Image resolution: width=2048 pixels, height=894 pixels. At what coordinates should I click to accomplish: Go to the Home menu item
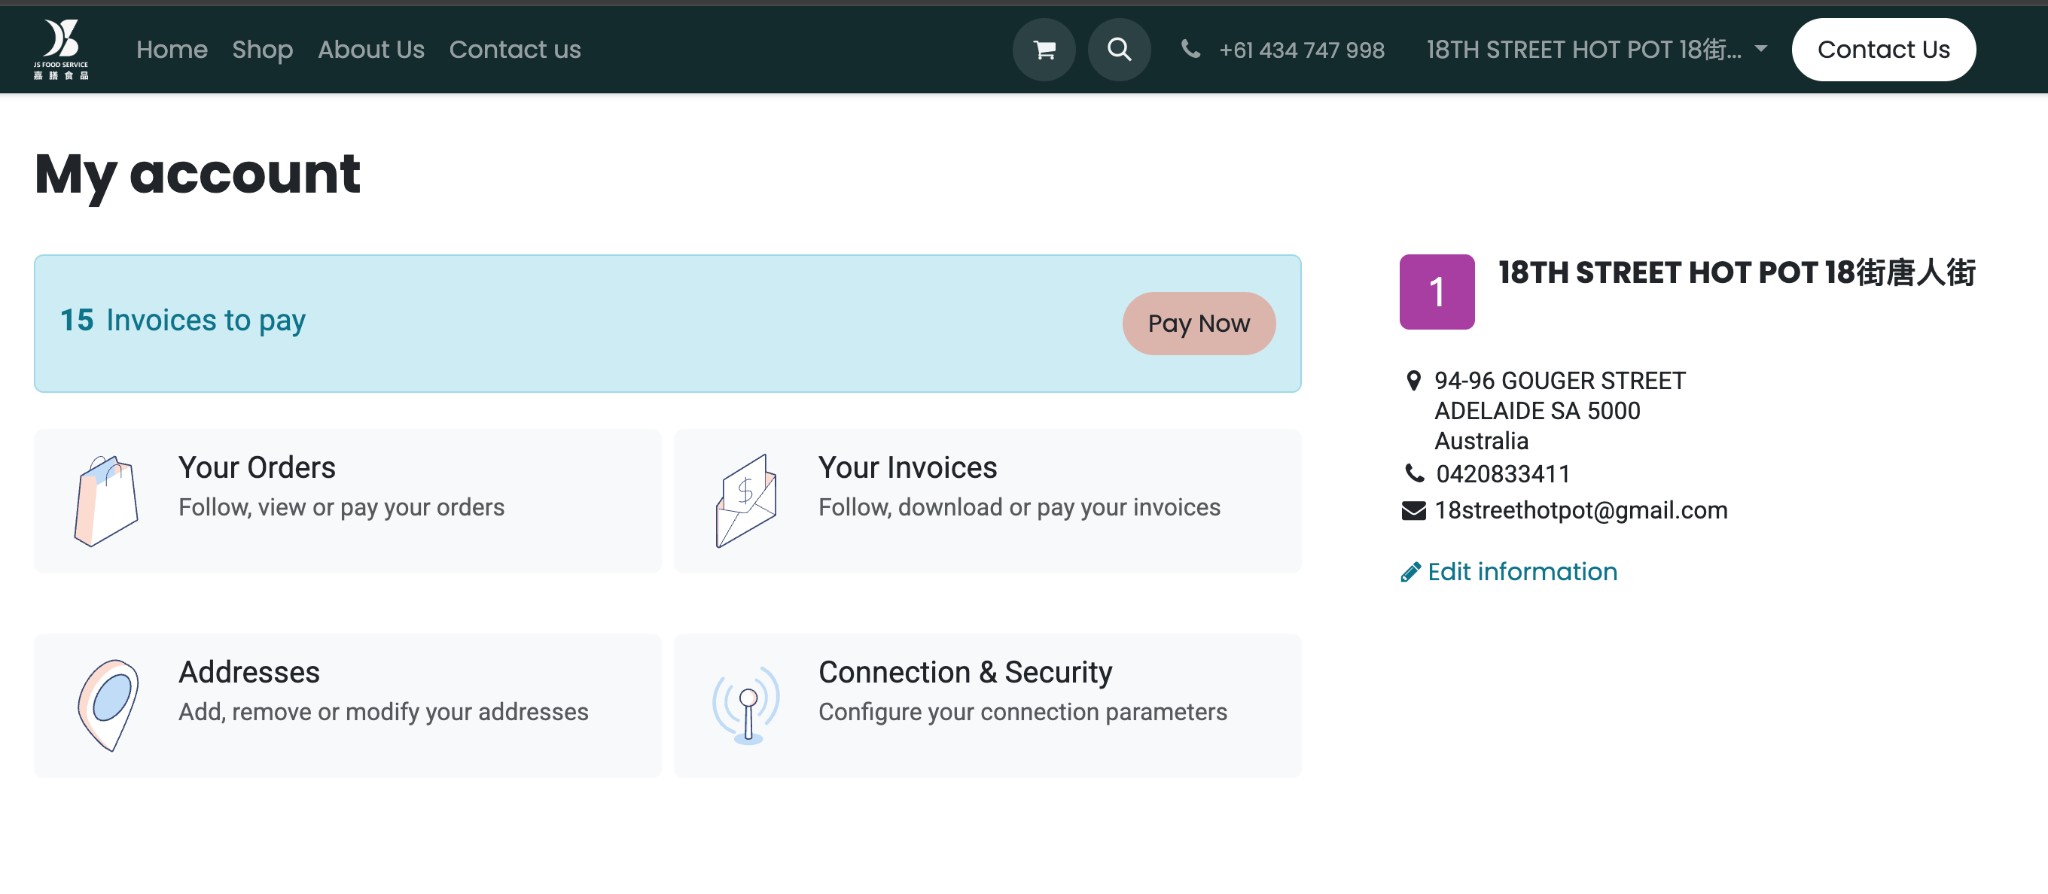(x=172, y=49)
